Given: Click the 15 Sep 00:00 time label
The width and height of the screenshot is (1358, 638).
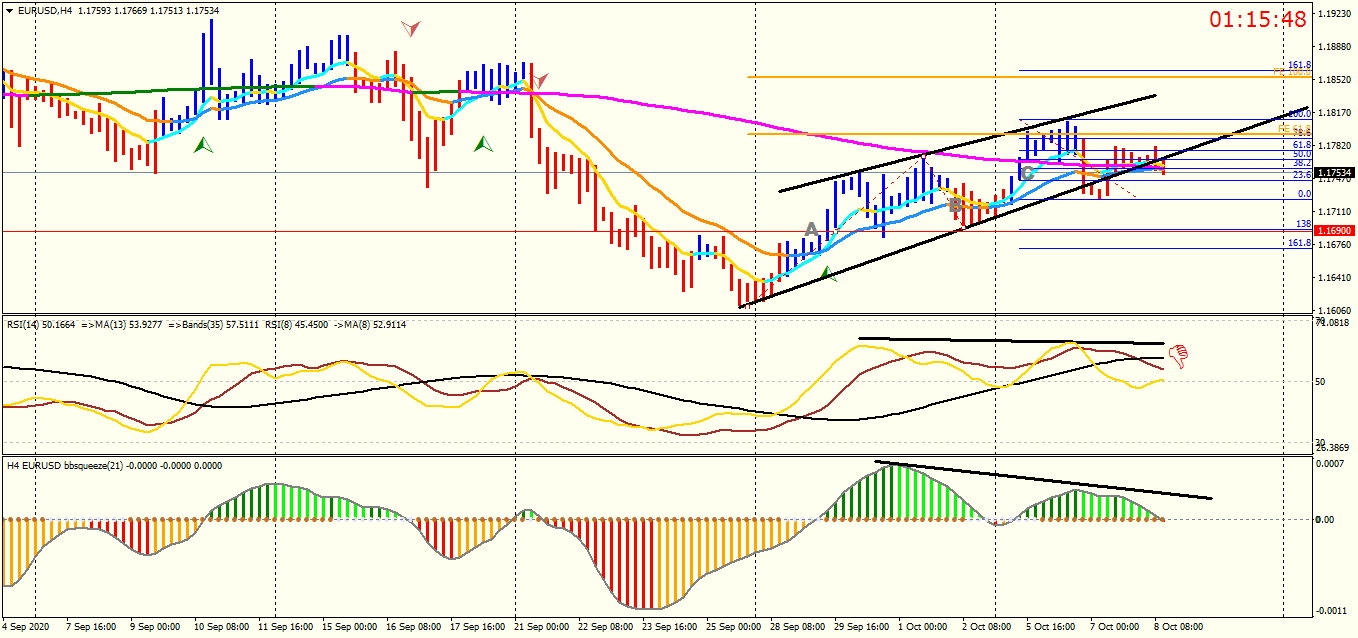Looking at the screenshot, I should [x=349, y=627].
